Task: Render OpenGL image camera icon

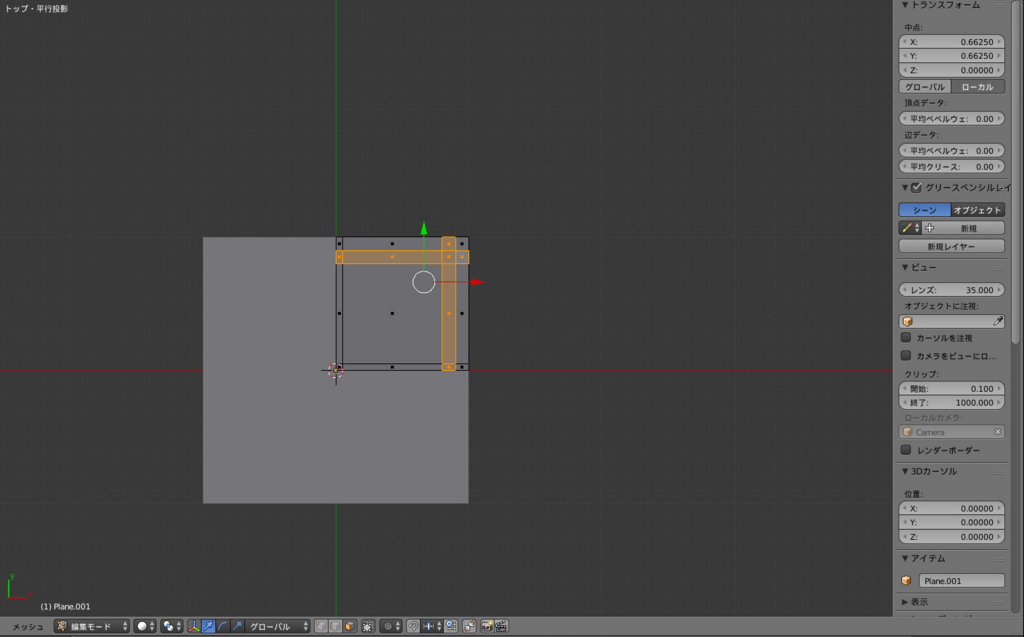Action: point(487,627)
